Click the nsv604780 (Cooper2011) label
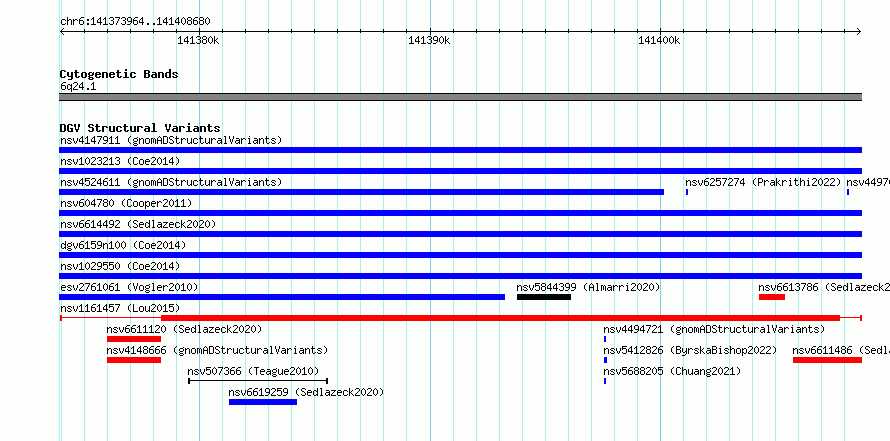Screen dimensions: 890x441 [x=126, y=203]
